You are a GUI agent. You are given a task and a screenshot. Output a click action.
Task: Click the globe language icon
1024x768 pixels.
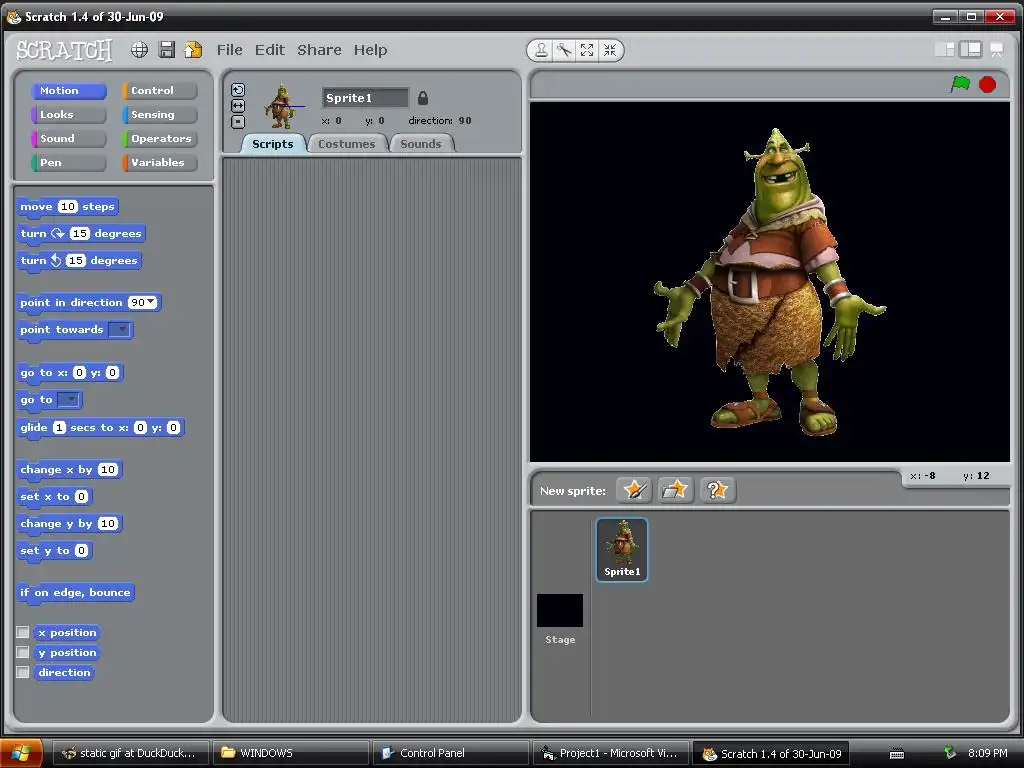[x=139, y=50]
